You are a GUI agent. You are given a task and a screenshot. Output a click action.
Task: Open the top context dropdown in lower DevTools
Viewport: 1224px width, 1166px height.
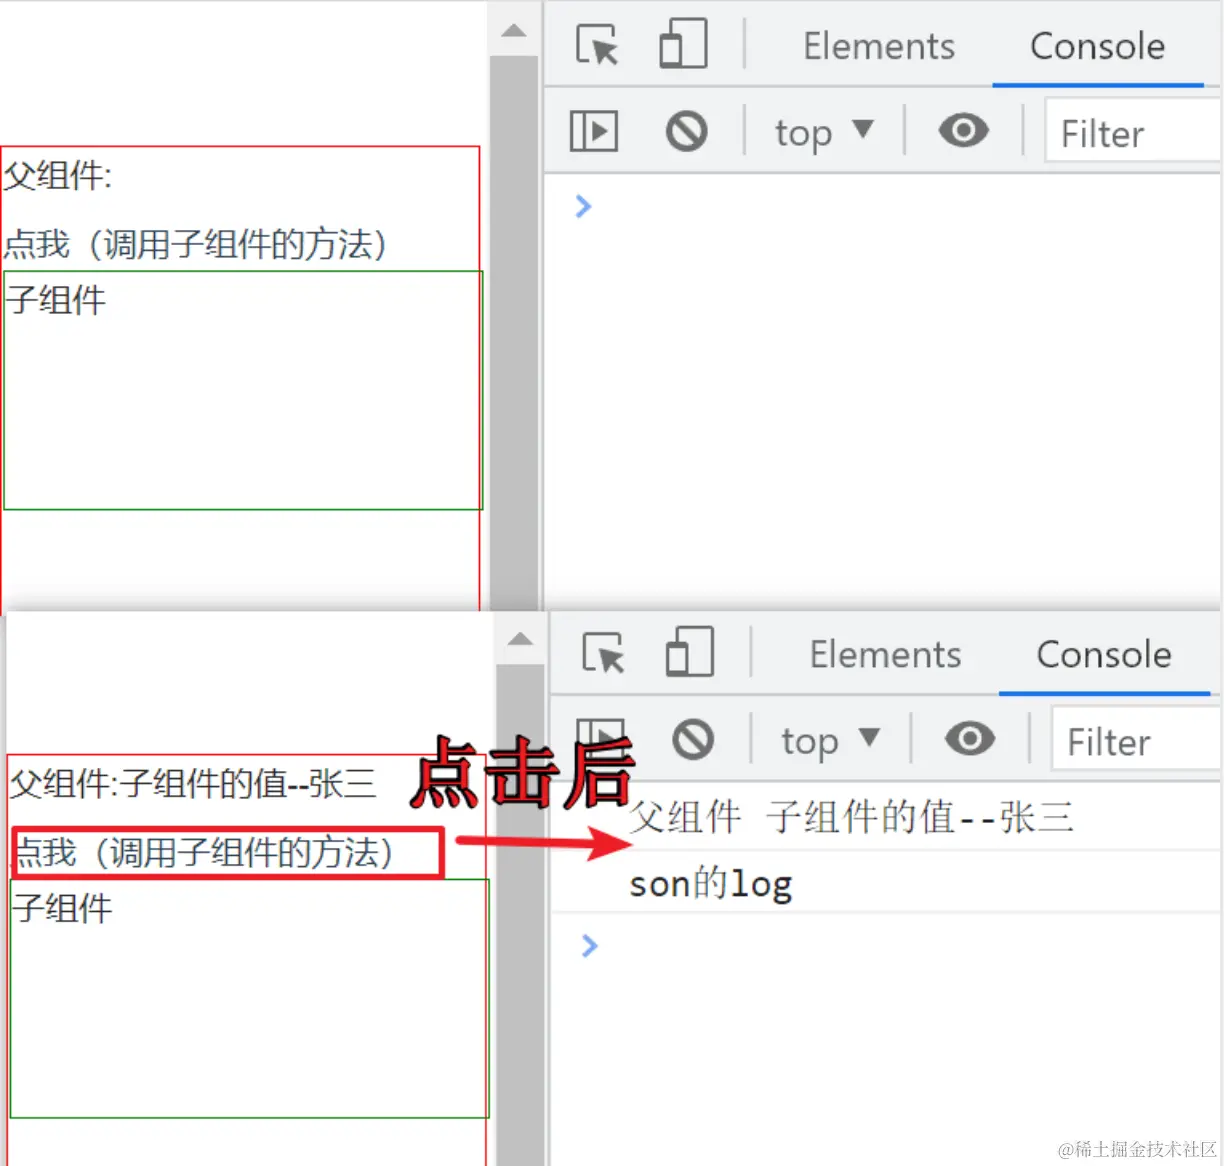click(x=830, y=741)
